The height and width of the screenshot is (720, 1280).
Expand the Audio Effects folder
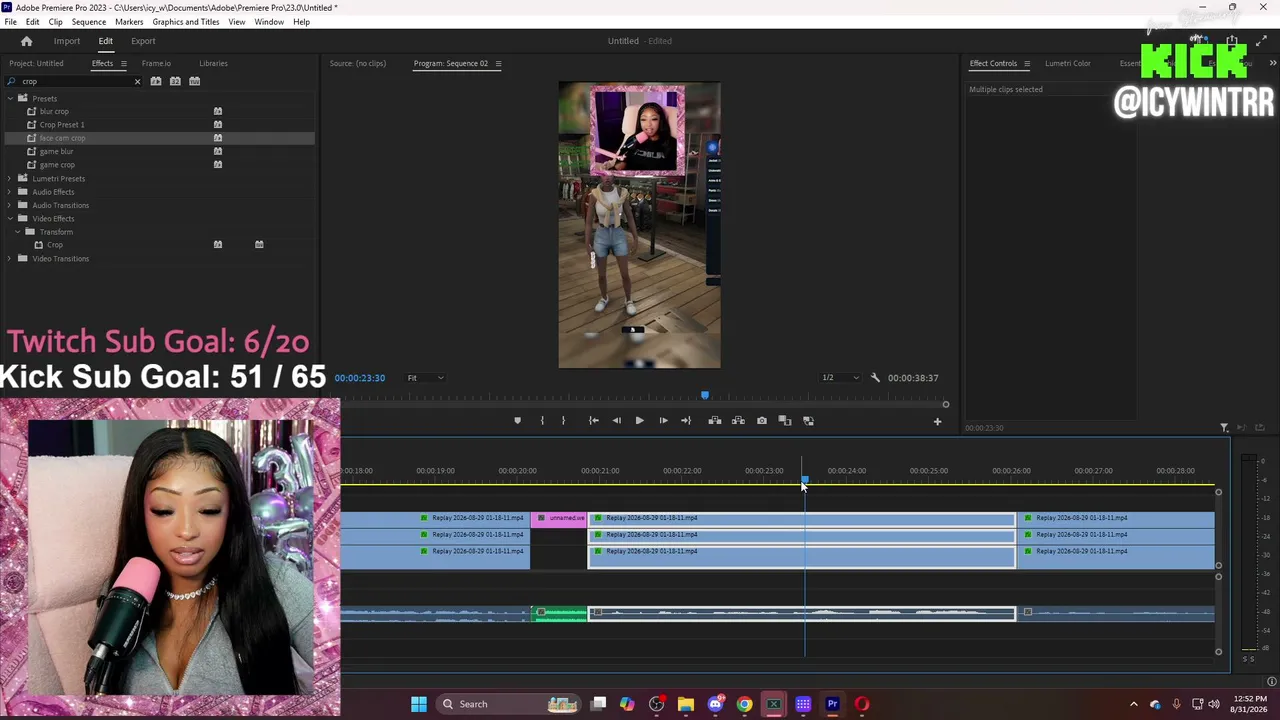(x=10, y=192)
